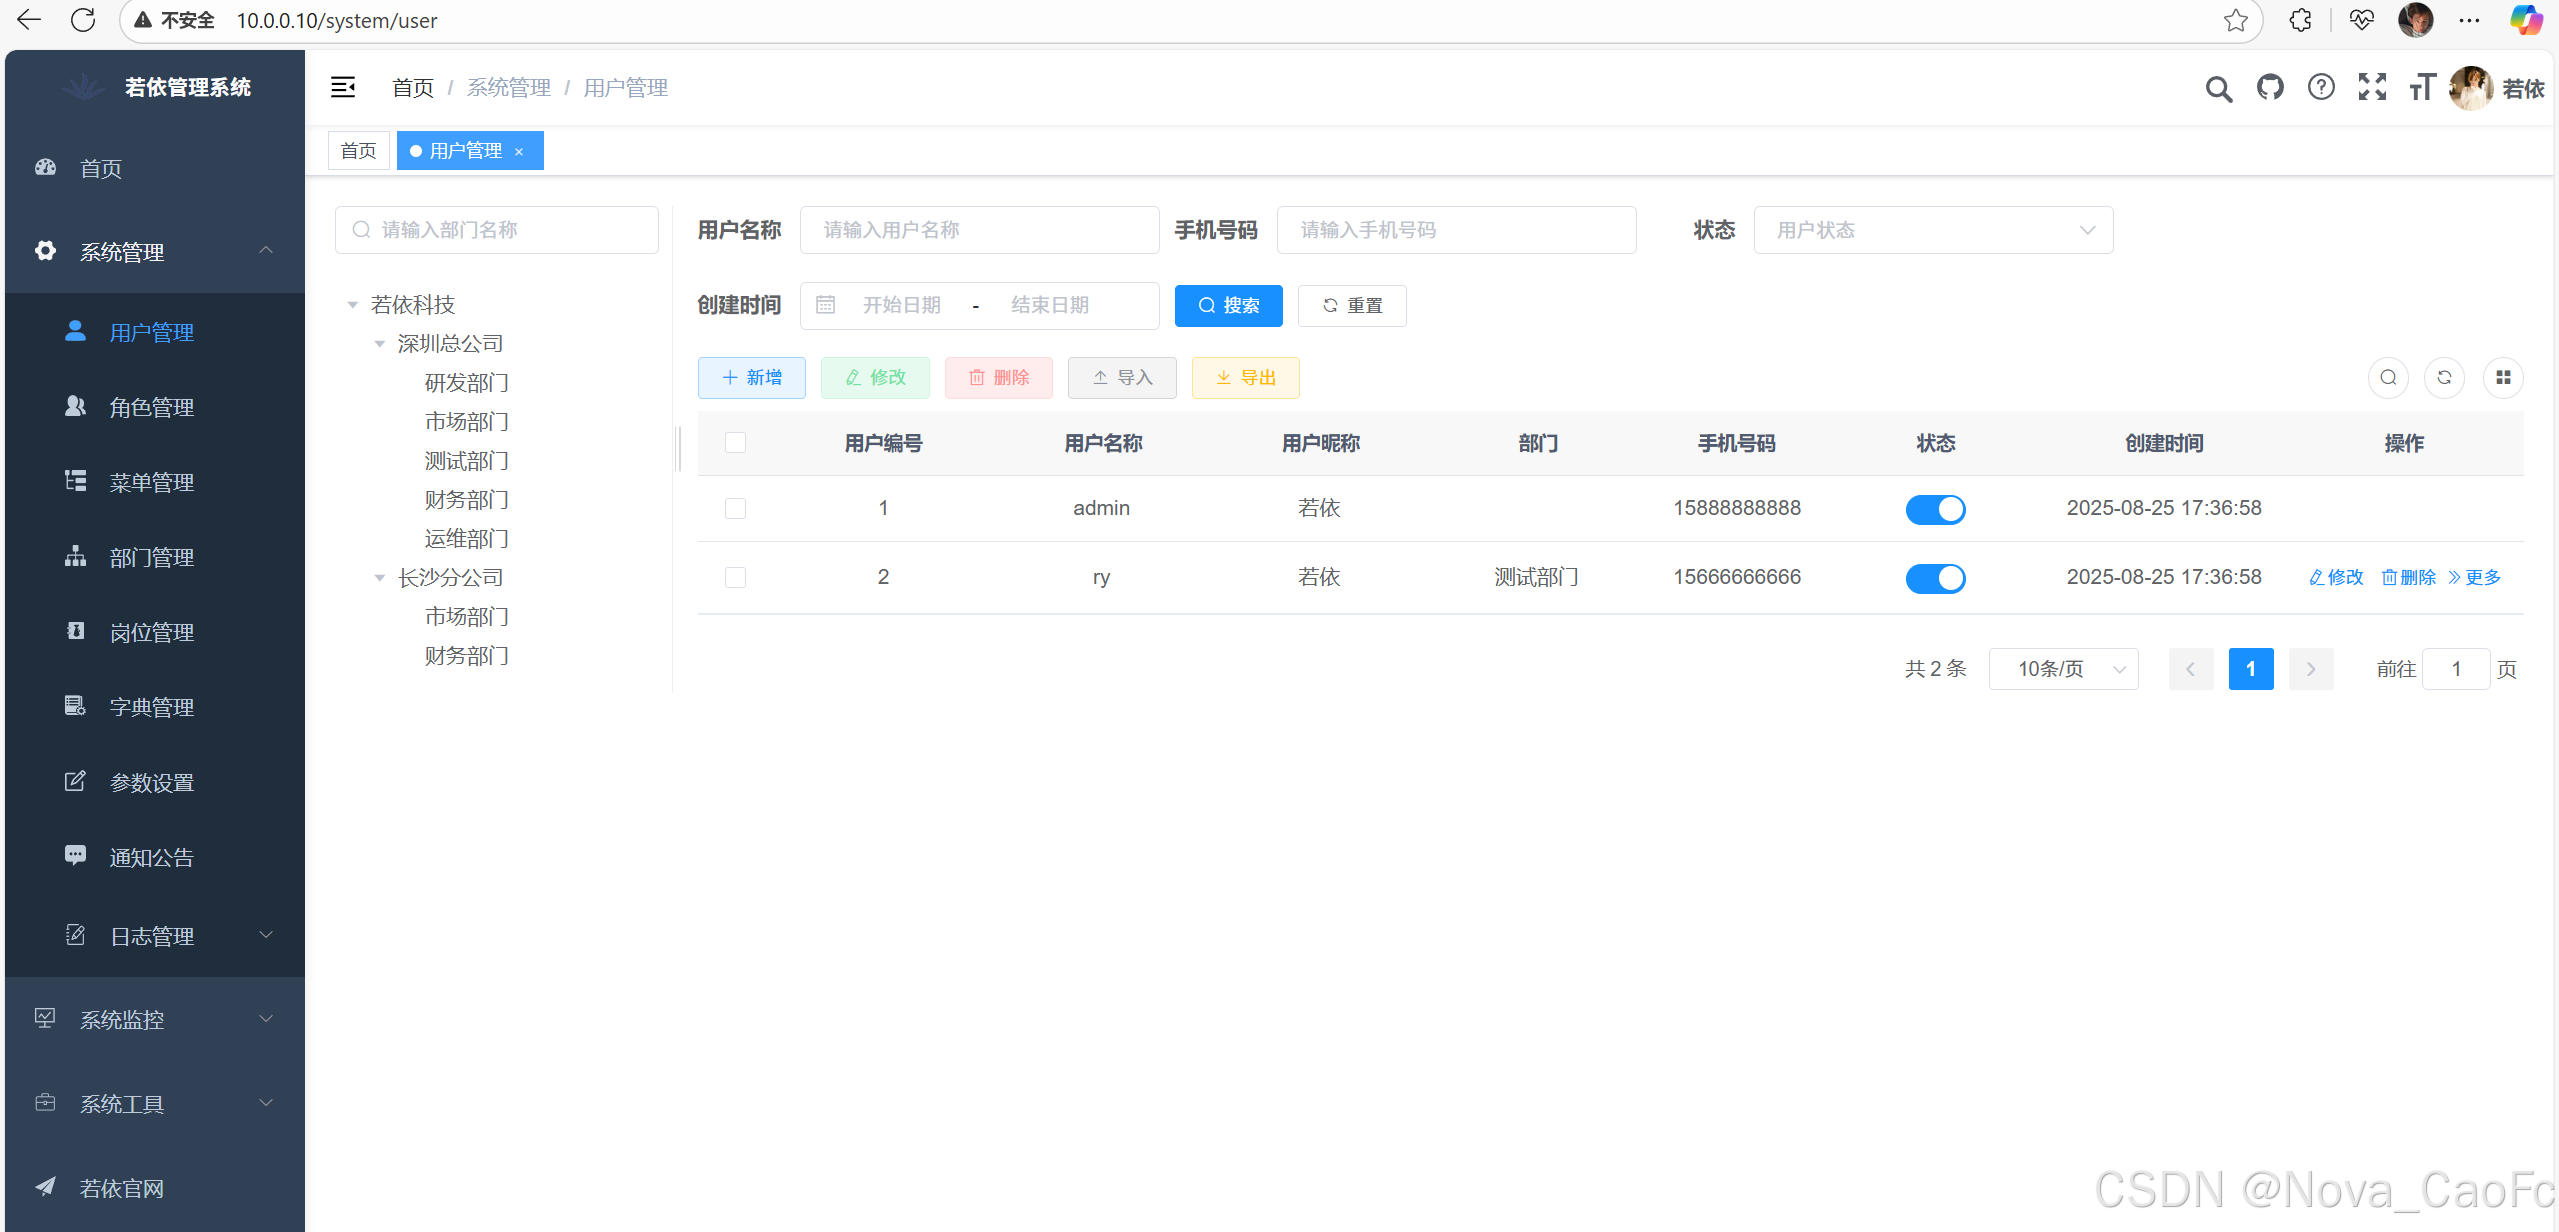Image resolution: width=2559 pixels, height=1232 pixels.
Task: Click the 导出 button
Action: click(x=1245, y=378)
